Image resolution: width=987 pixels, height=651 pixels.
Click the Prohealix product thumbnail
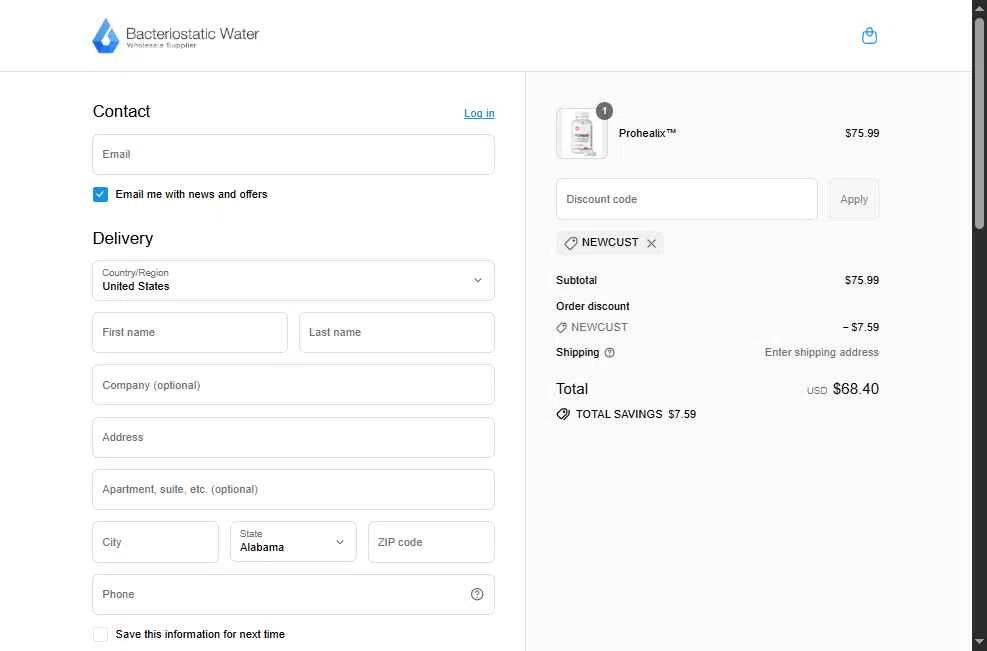coord(582,133)
